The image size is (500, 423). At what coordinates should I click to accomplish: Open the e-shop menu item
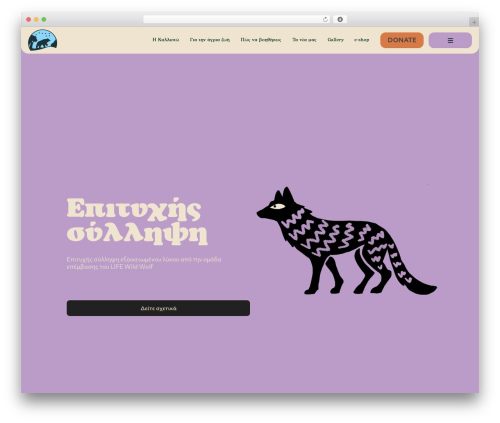(x=361, y=40)
